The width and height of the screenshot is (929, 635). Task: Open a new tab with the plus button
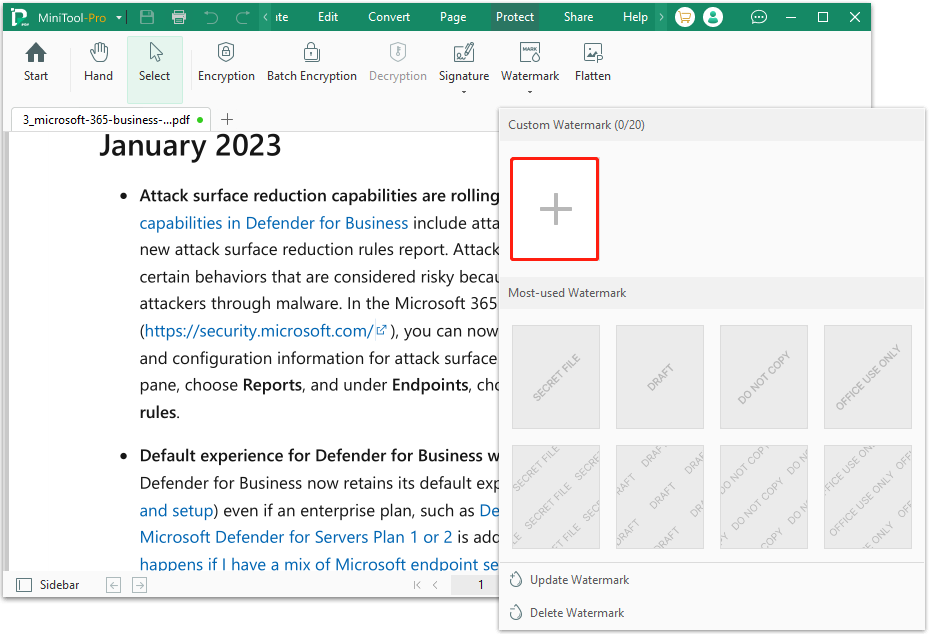pyautogui.click(x=227, y=119)
